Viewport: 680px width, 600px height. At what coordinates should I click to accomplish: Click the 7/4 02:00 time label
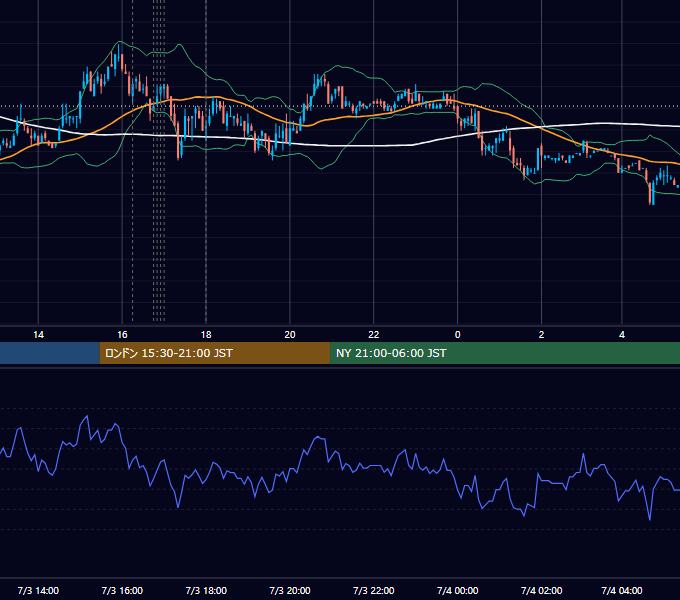pos(541,590)
